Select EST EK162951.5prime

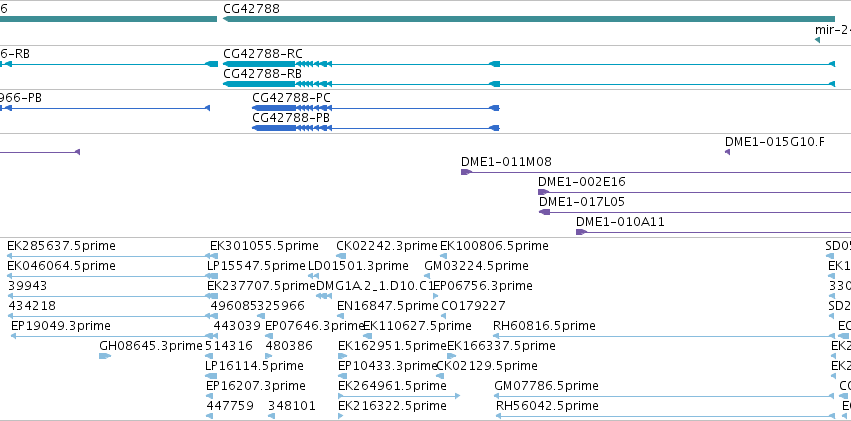point(392,346)
